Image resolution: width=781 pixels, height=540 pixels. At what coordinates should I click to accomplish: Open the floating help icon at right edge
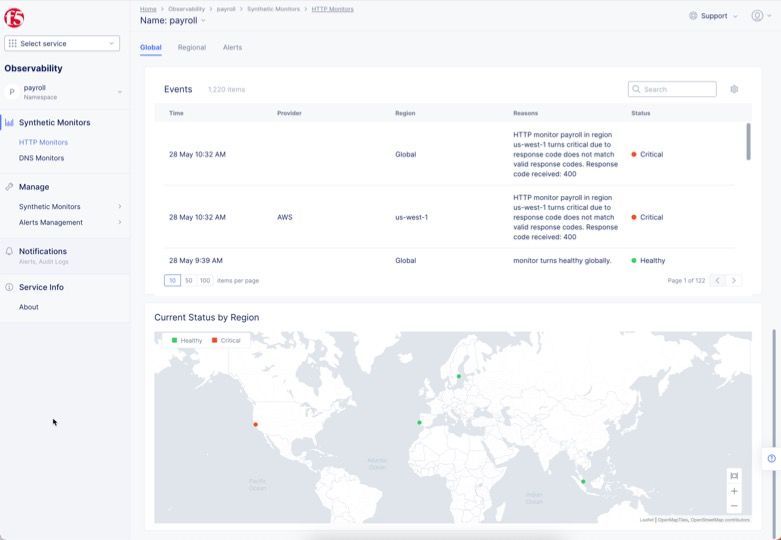771,458
